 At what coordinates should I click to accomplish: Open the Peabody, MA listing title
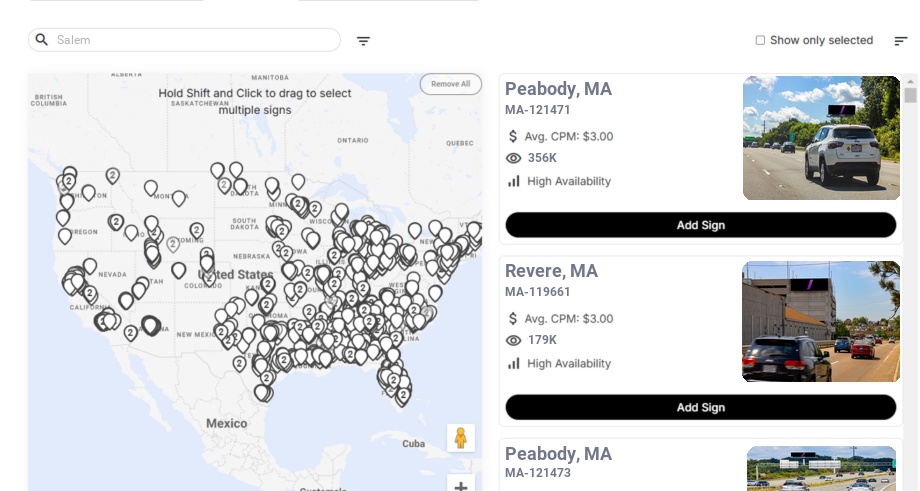[x=558, y=89]
